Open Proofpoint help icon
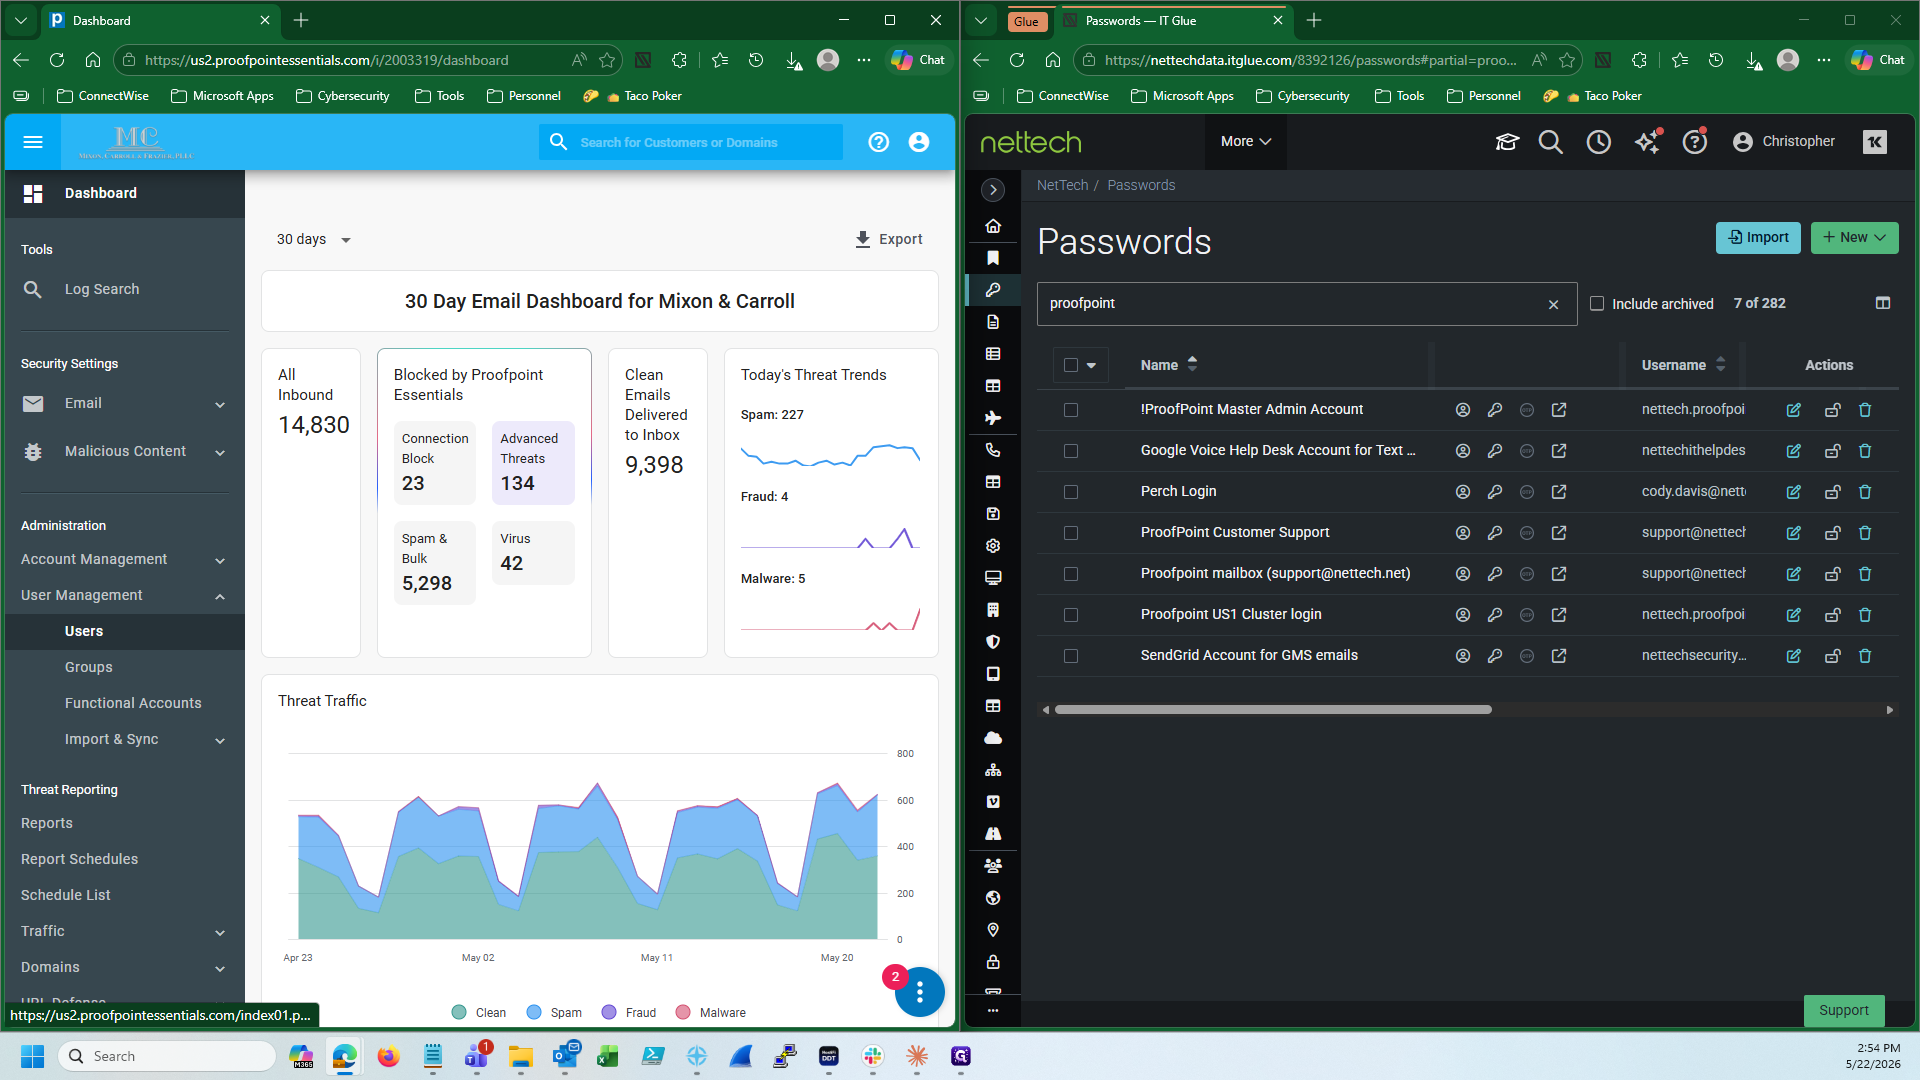This screenshot has height=1080, width=1920. [879, 142]
